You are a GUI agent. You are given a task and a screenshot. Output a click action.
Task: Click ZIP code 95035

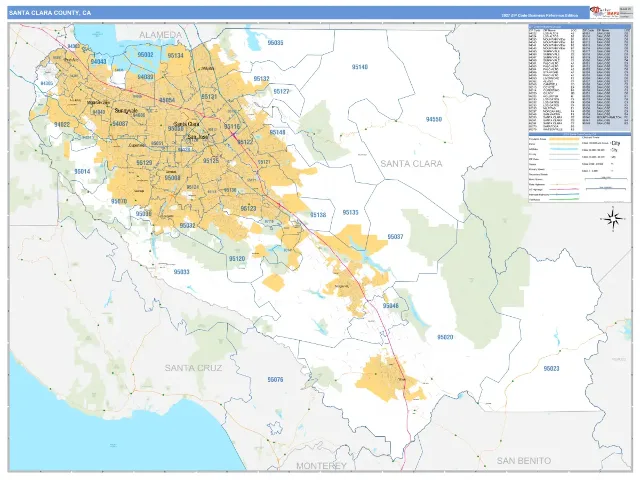click(x=275, y=42)
